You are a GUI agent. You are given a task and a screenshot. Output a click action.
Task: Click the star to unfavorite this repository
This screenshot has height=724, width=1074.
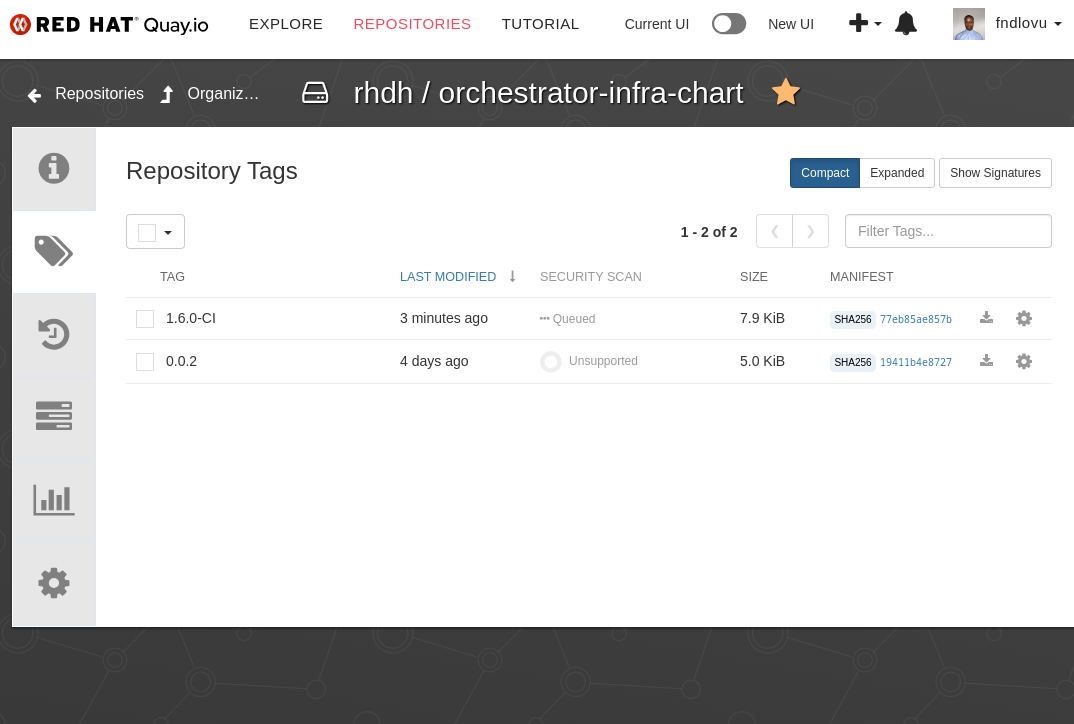tap(786, 92)
